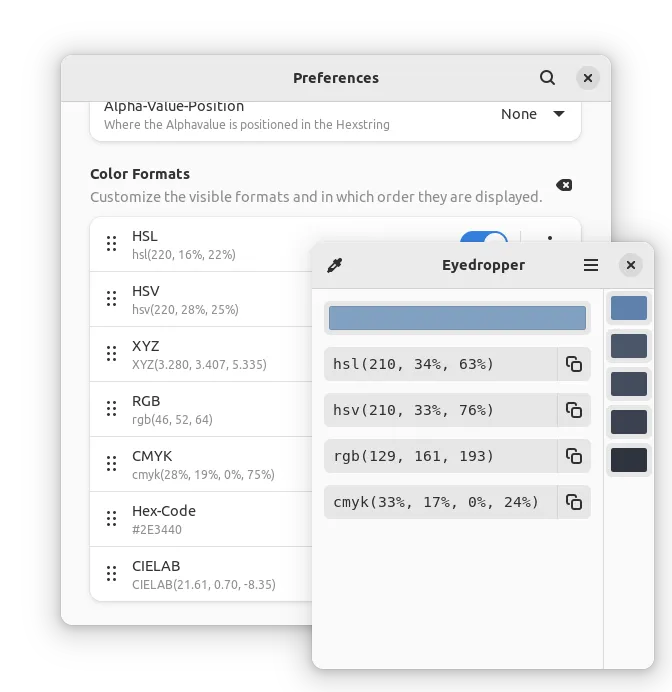
Task: Pick a color with the eyedropper icon
Action: pos(334,265)
